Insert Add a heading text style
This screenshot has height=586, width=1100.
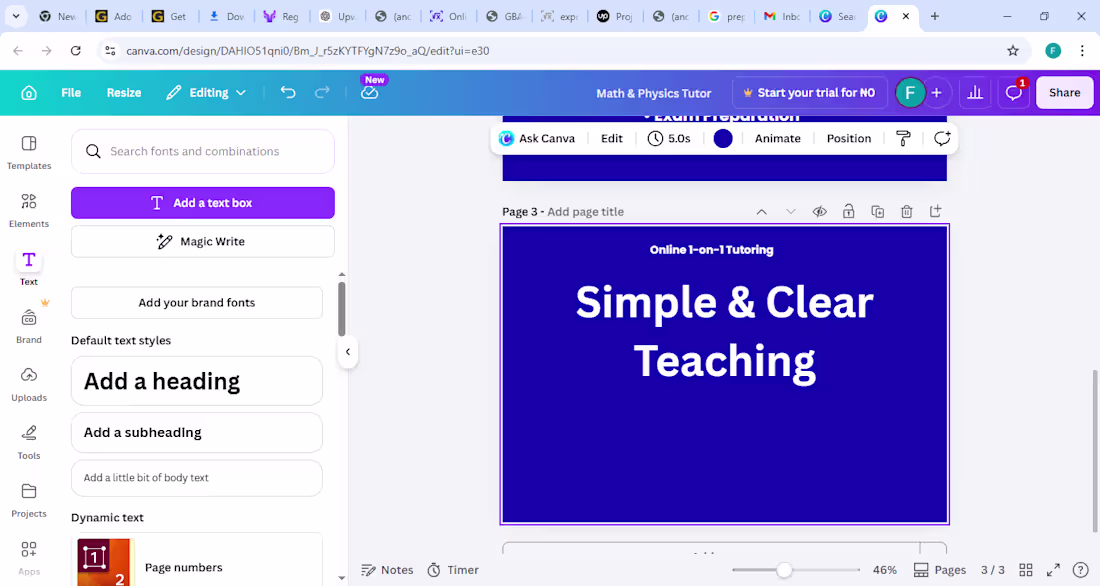click(196, 381)
